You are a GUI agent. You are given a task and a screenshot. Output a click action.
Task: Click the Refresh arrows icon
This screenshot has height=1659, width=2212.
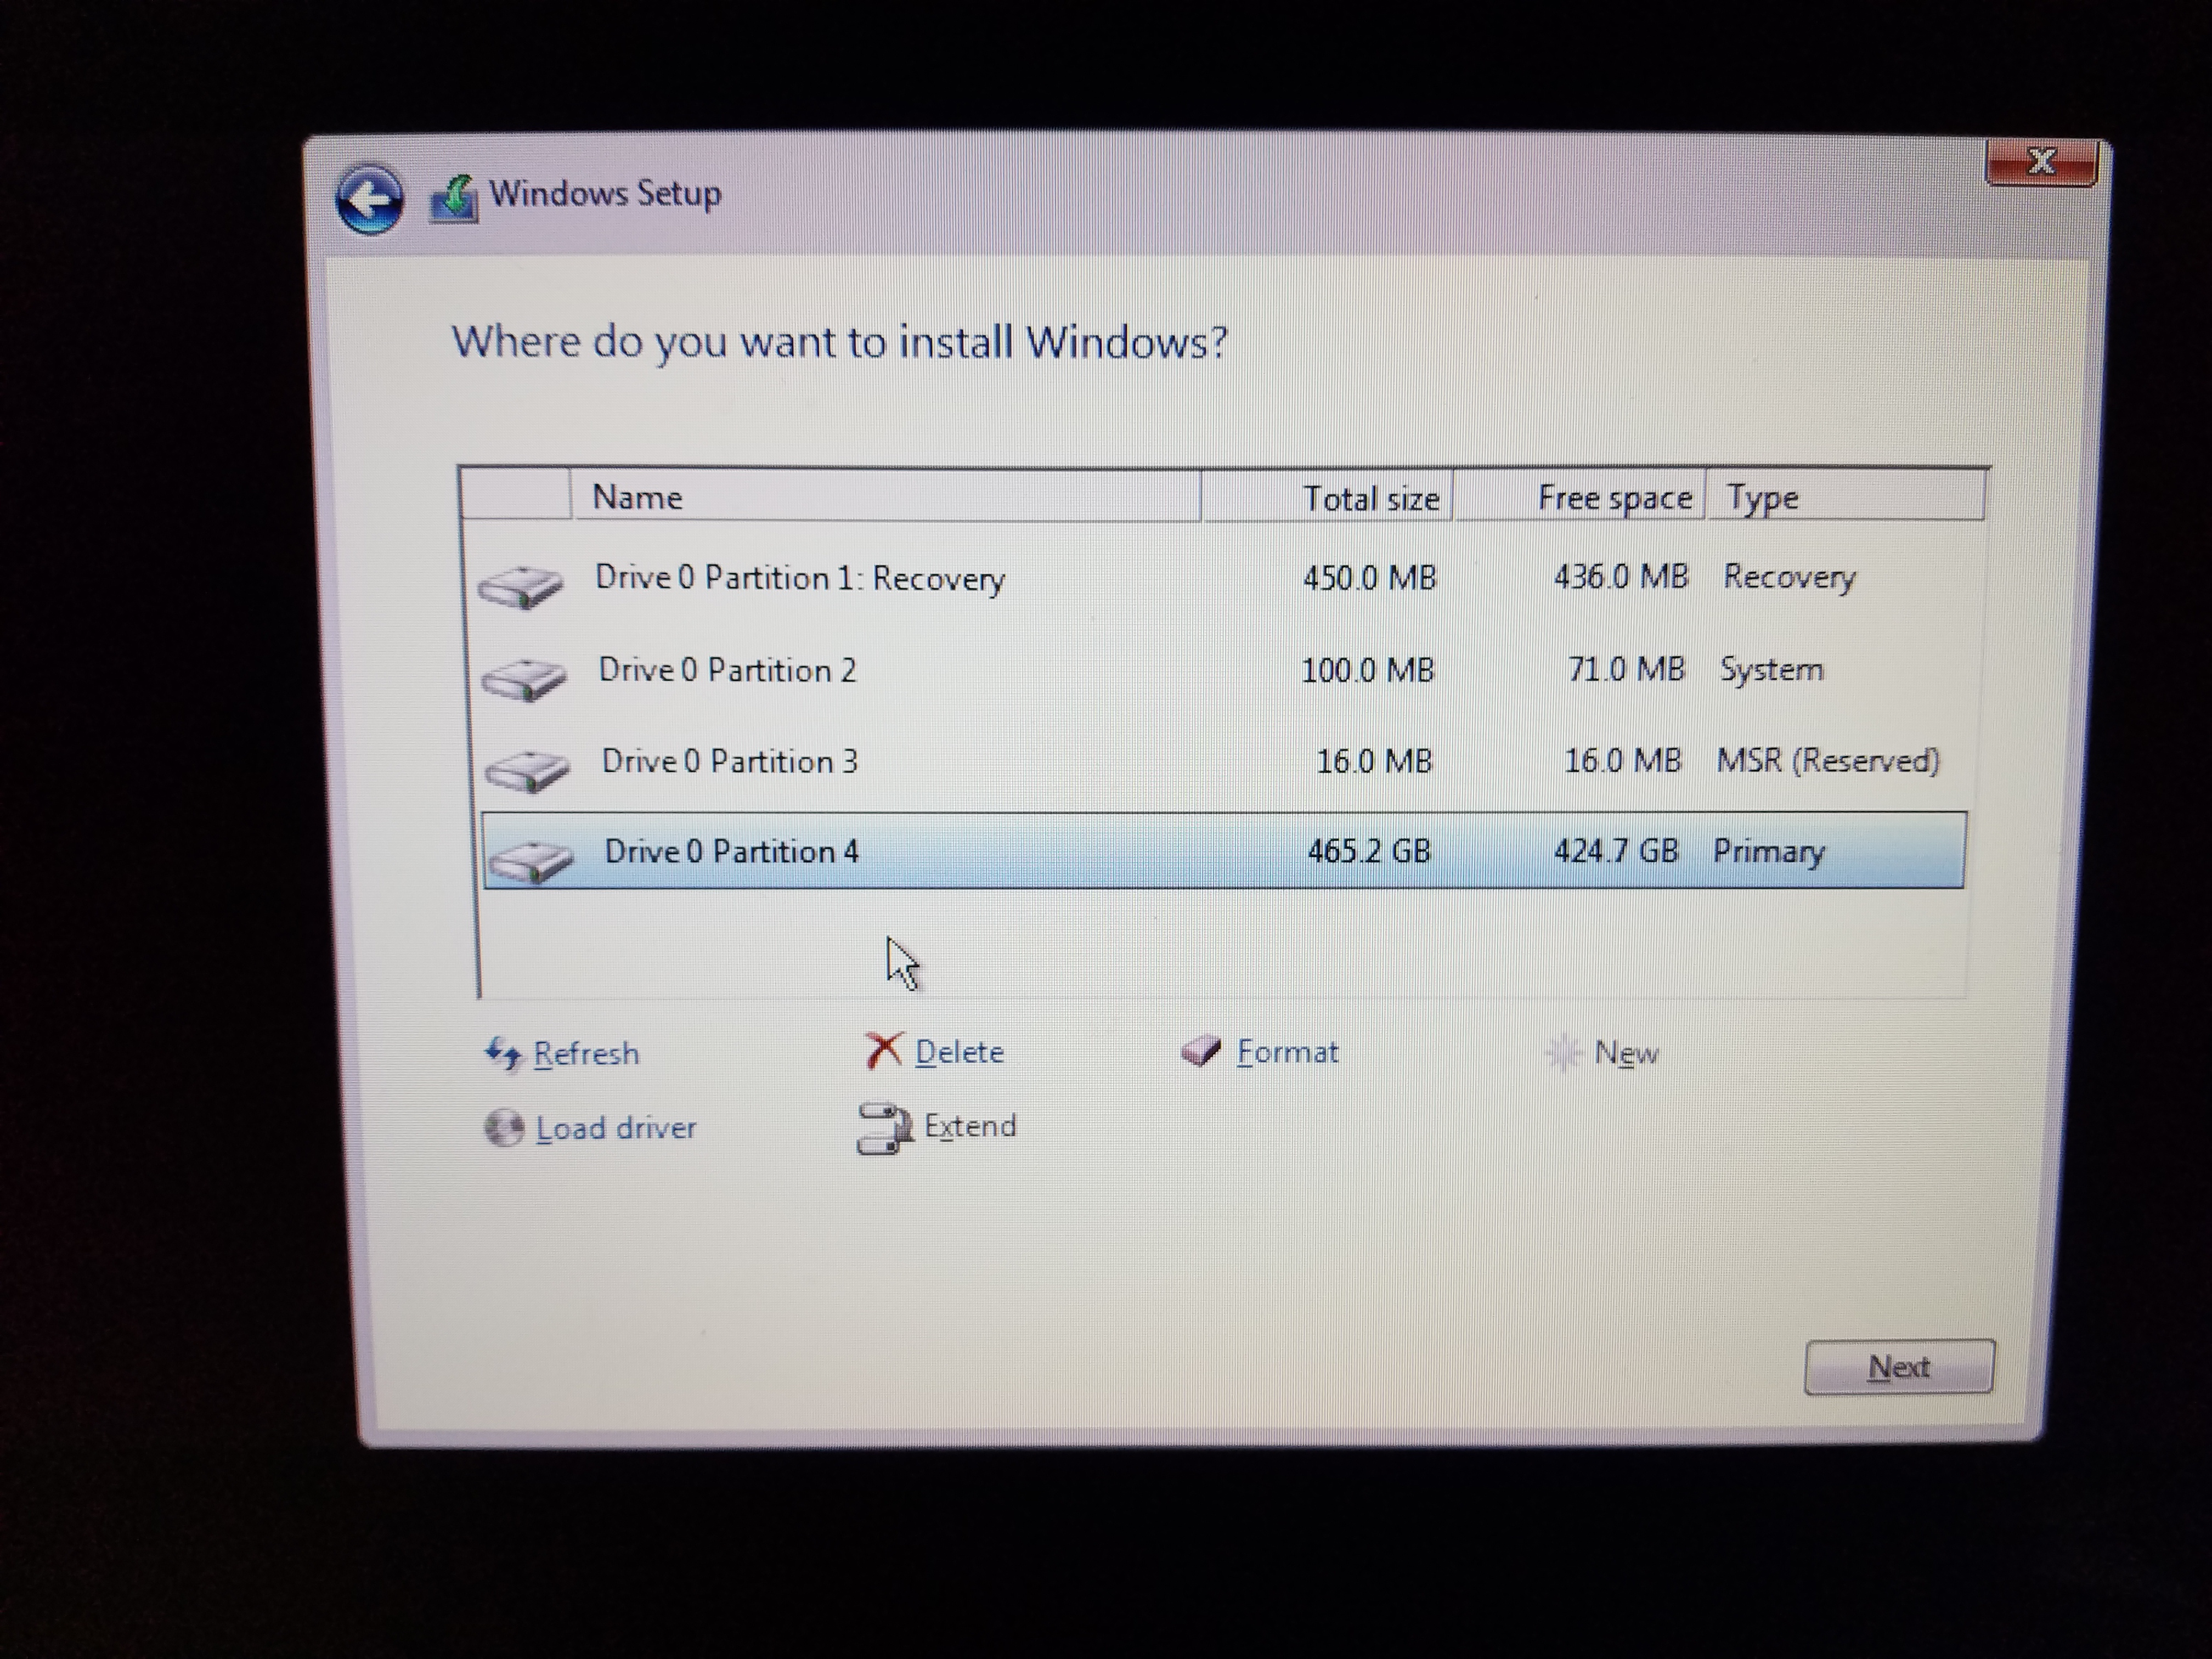click(x=503, y=1054)
